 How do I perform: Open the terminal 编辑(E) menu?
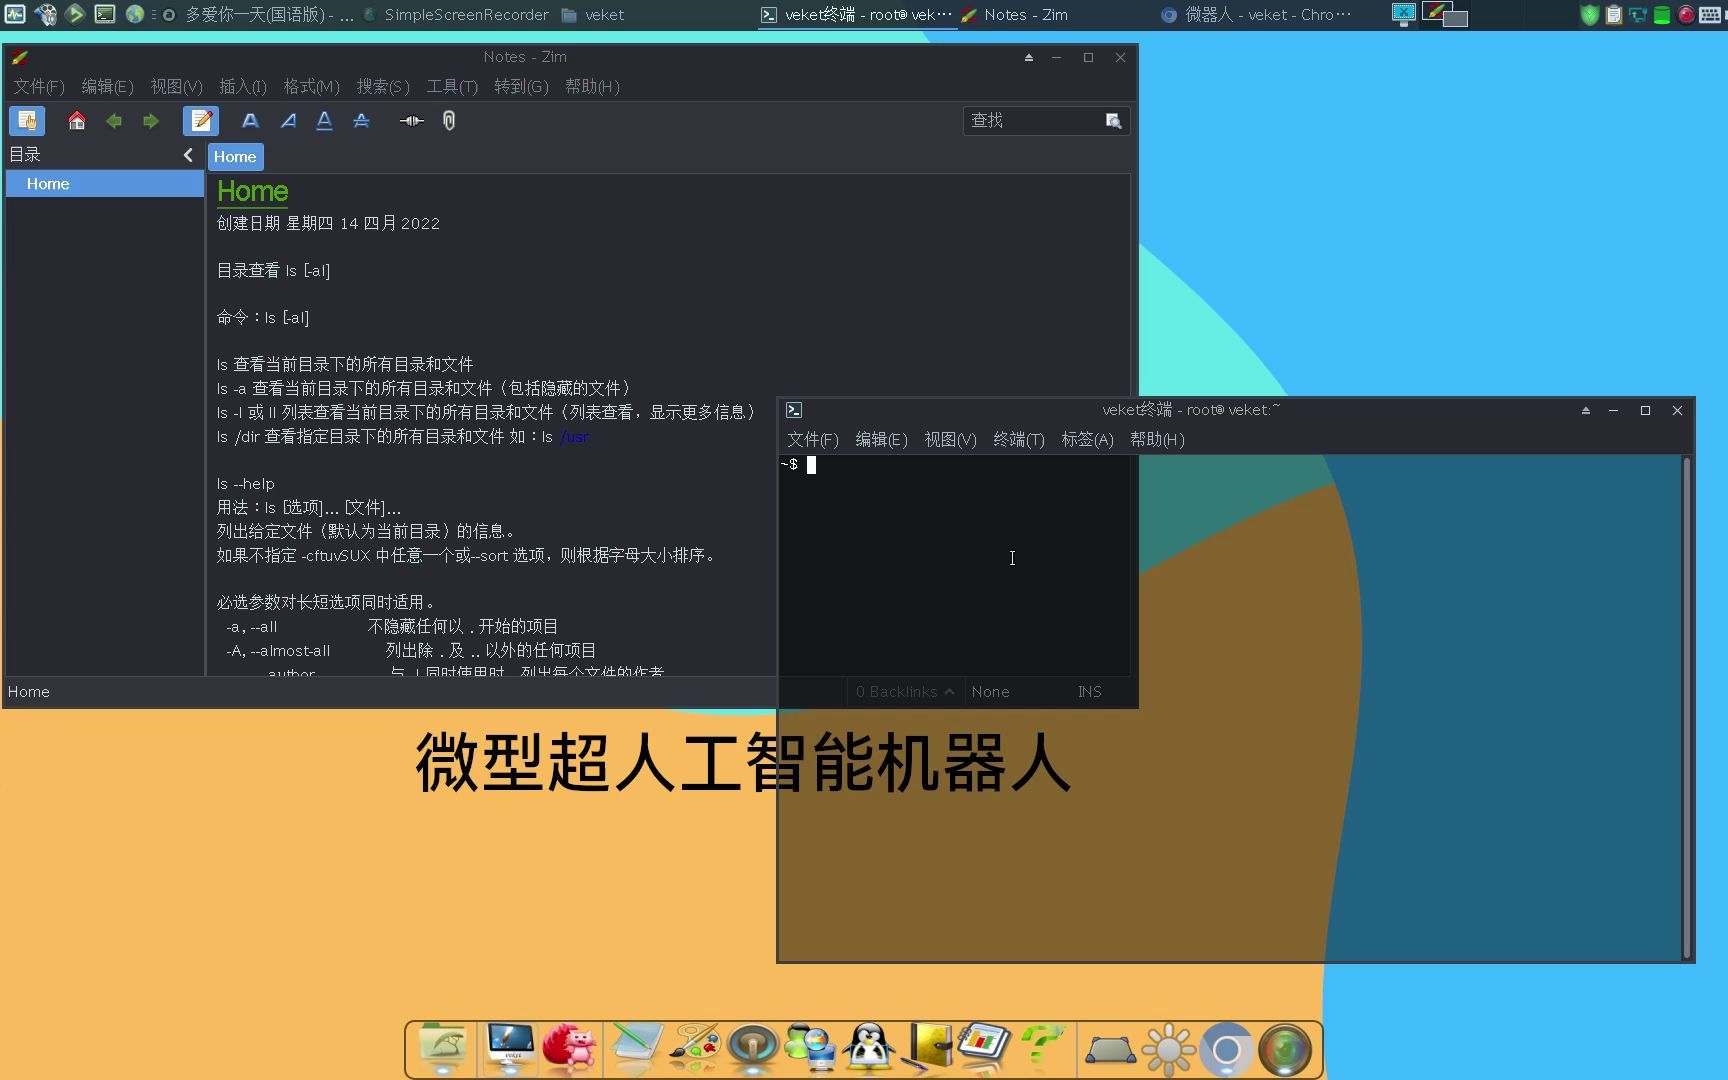coord(881,440)
